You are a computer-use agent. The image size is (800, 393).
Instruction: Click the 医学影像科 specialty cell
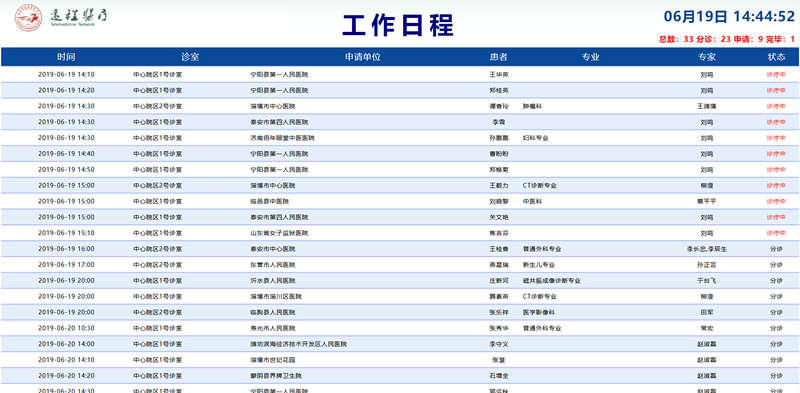pos(539,312)
